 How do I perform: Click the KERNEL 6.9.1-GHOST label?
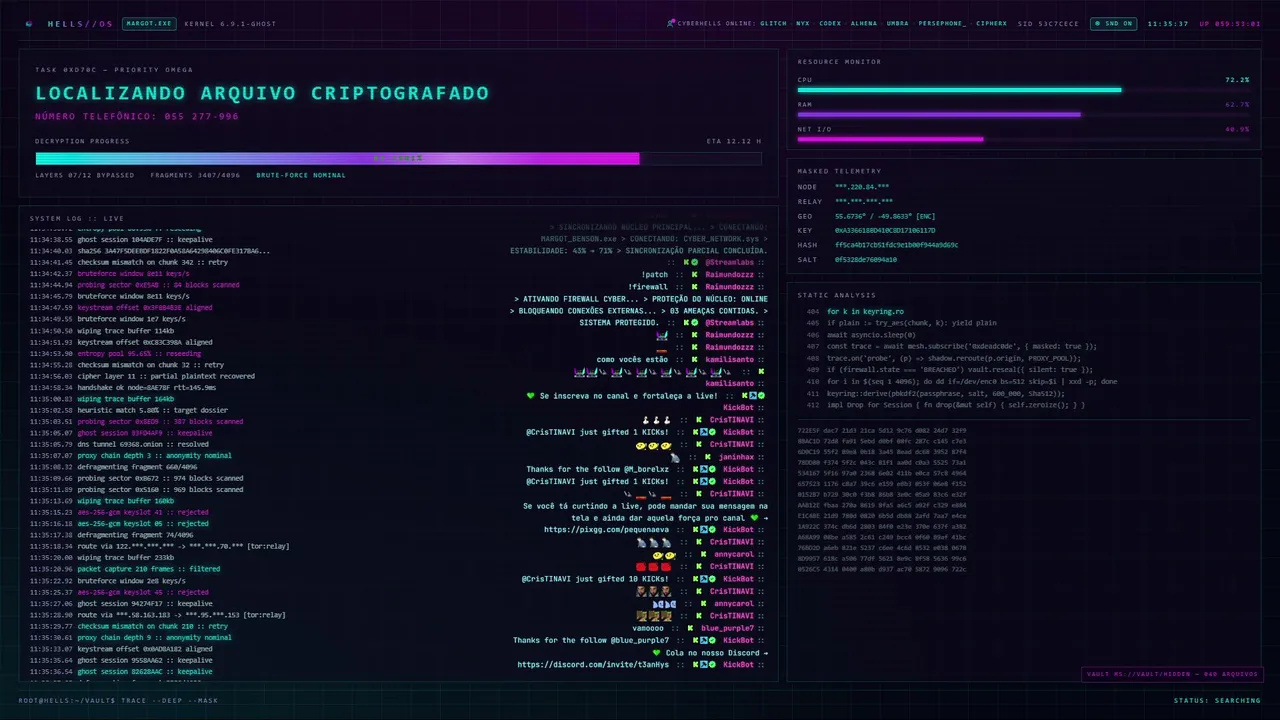tap(230, 23)
